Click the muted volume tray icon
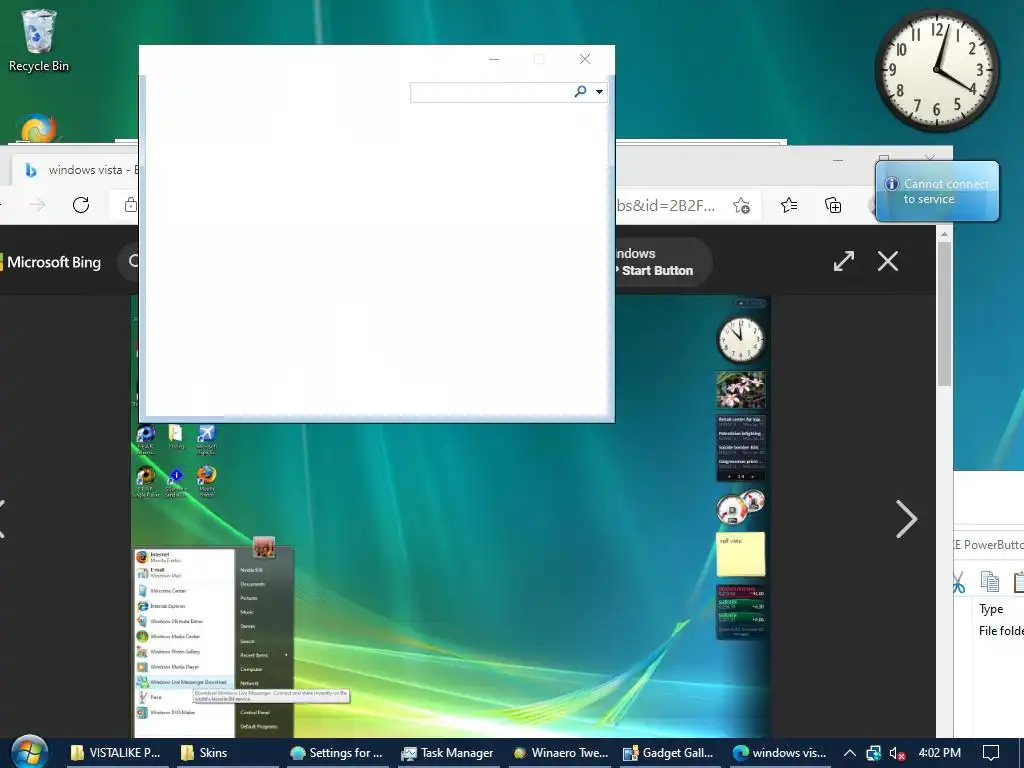Viewport: 1024px width, 768px height. pyautogui.click(x=897, y=753)
